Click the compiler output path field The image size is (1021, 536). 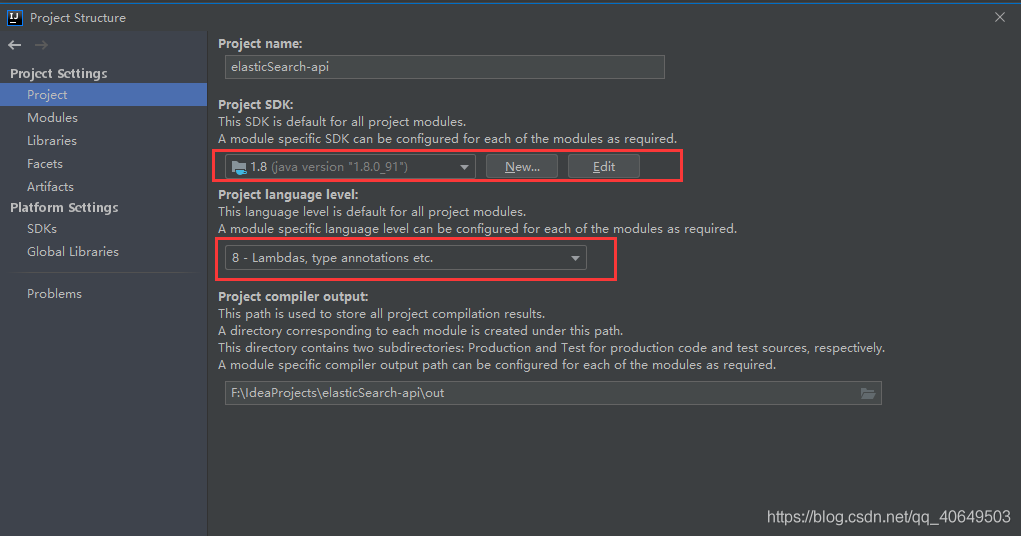[553, 393]
